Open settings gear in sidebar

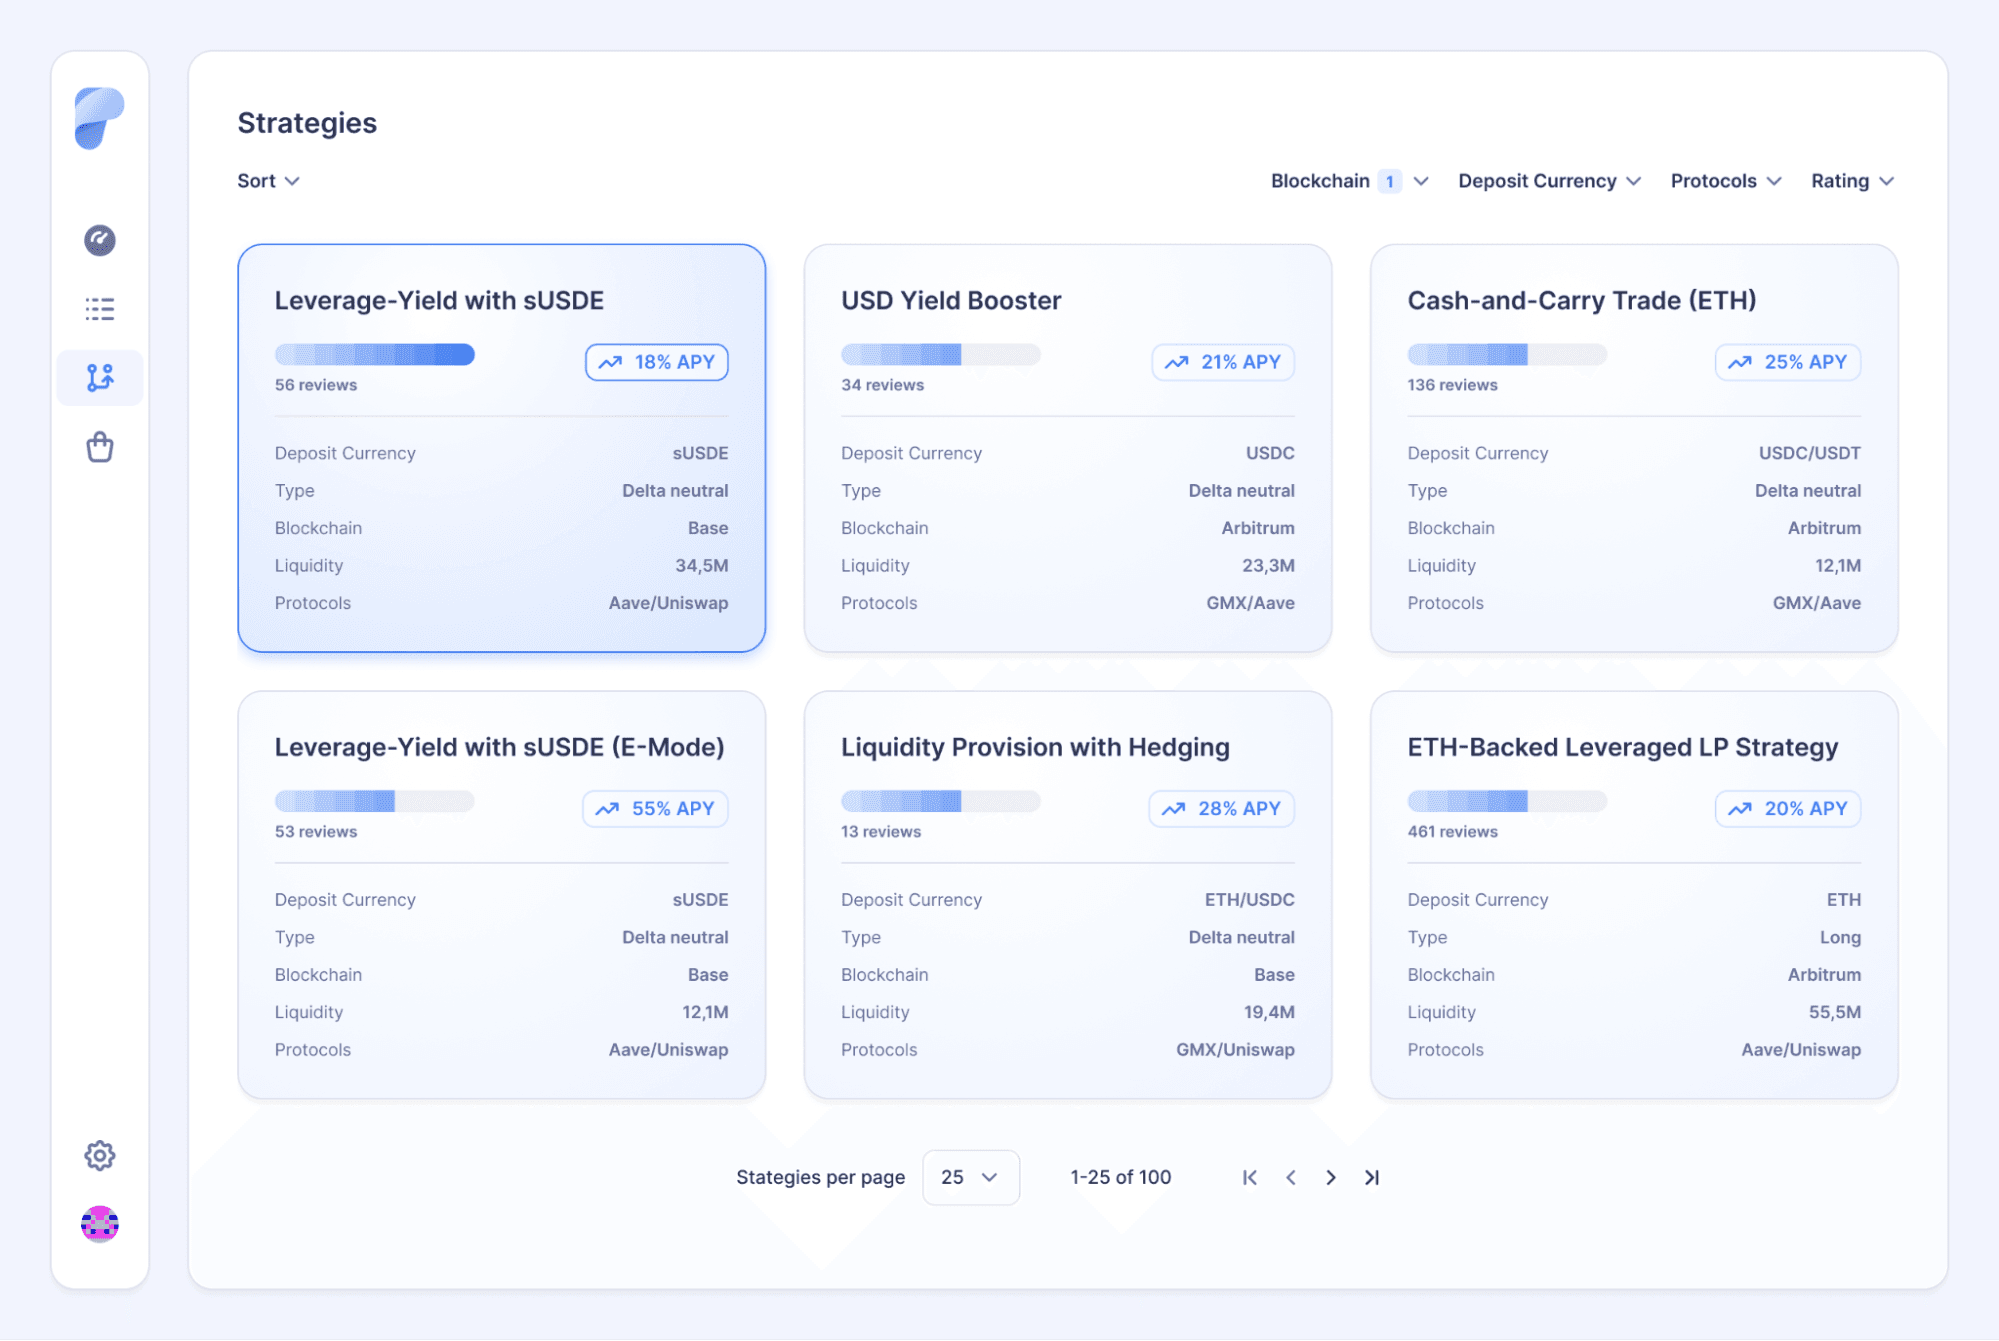coord(99,1155)
